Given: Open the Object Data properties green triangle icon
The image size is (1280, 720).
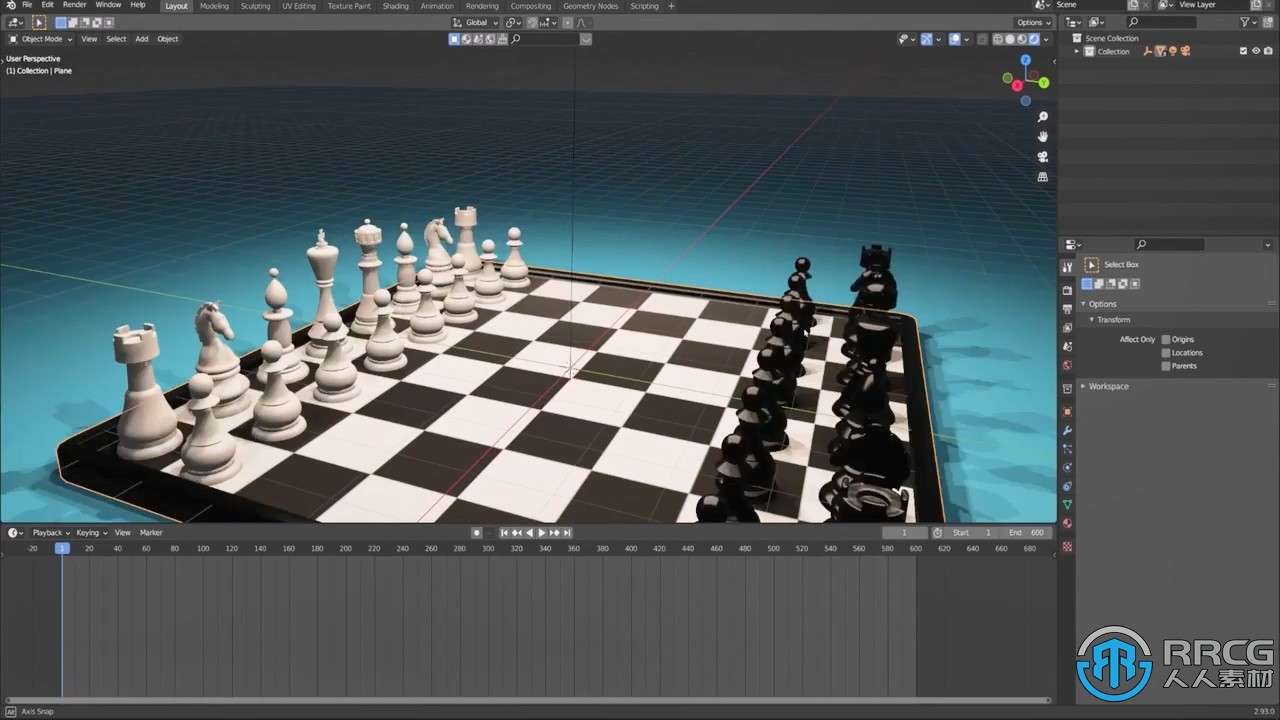Looking at the screenshot, I should (x=1067, y=505).
